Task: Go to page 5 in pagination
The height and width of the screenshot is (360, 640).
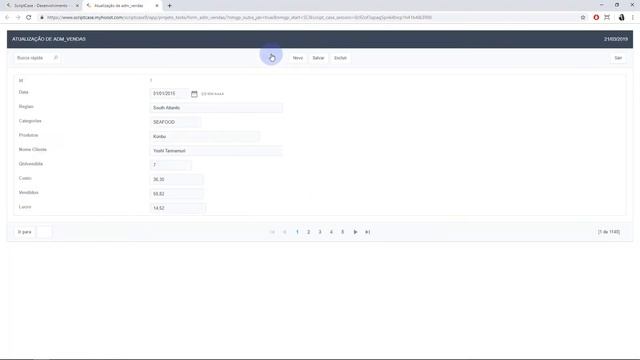Action: click(342, 232)
